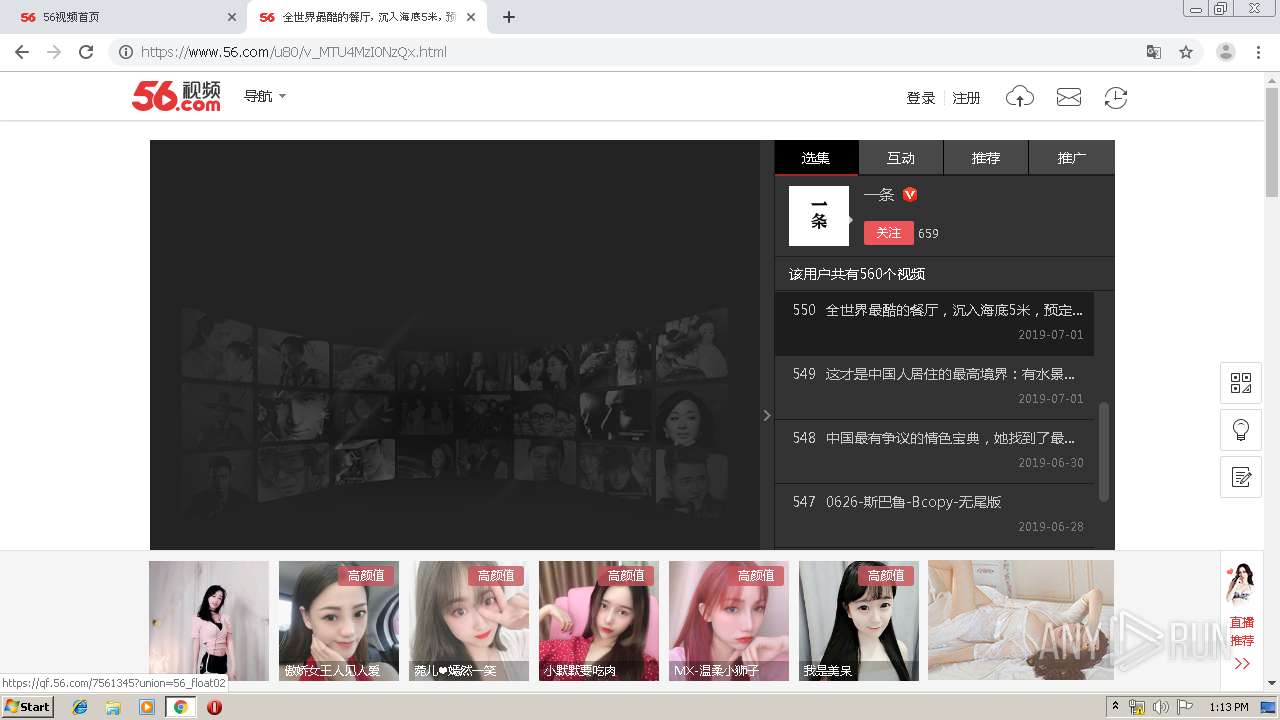Open the feedback note-edit sidebar icon

(1241, 477)
